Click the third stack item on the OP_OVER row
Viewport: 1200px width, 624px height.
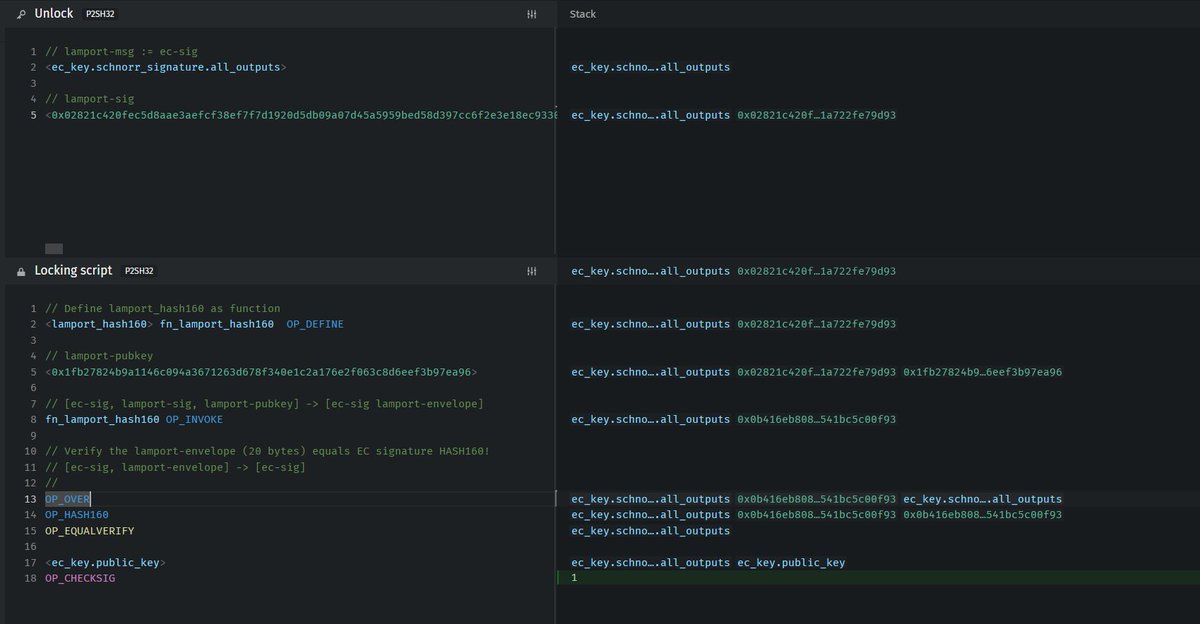[983, 498]
